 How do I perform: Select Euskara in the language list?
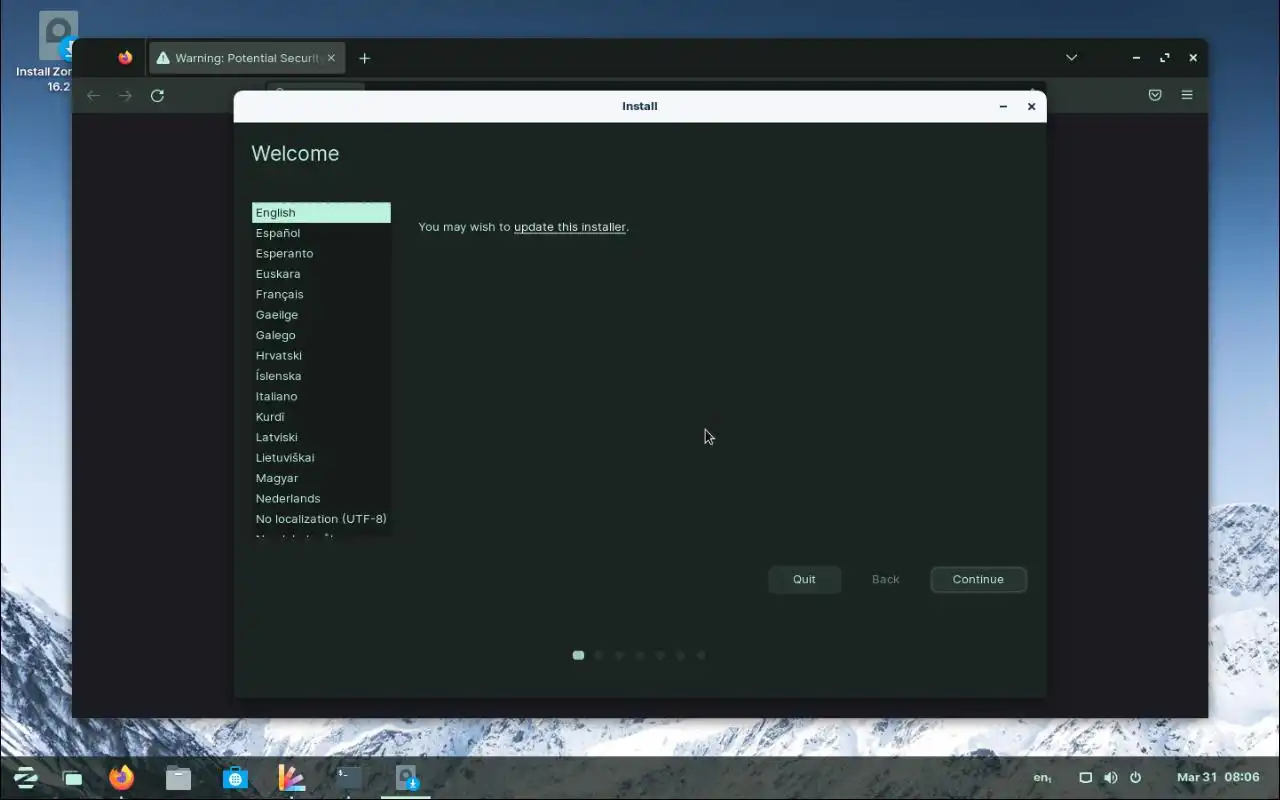(x=321, y=274)
